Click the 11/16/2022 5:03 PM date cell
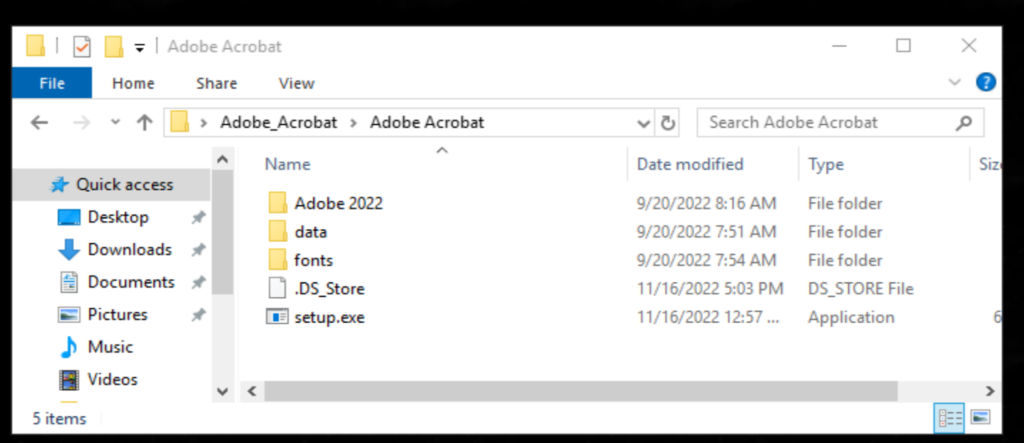Viewport: 1024px width, 443px height. click(710, 289)
